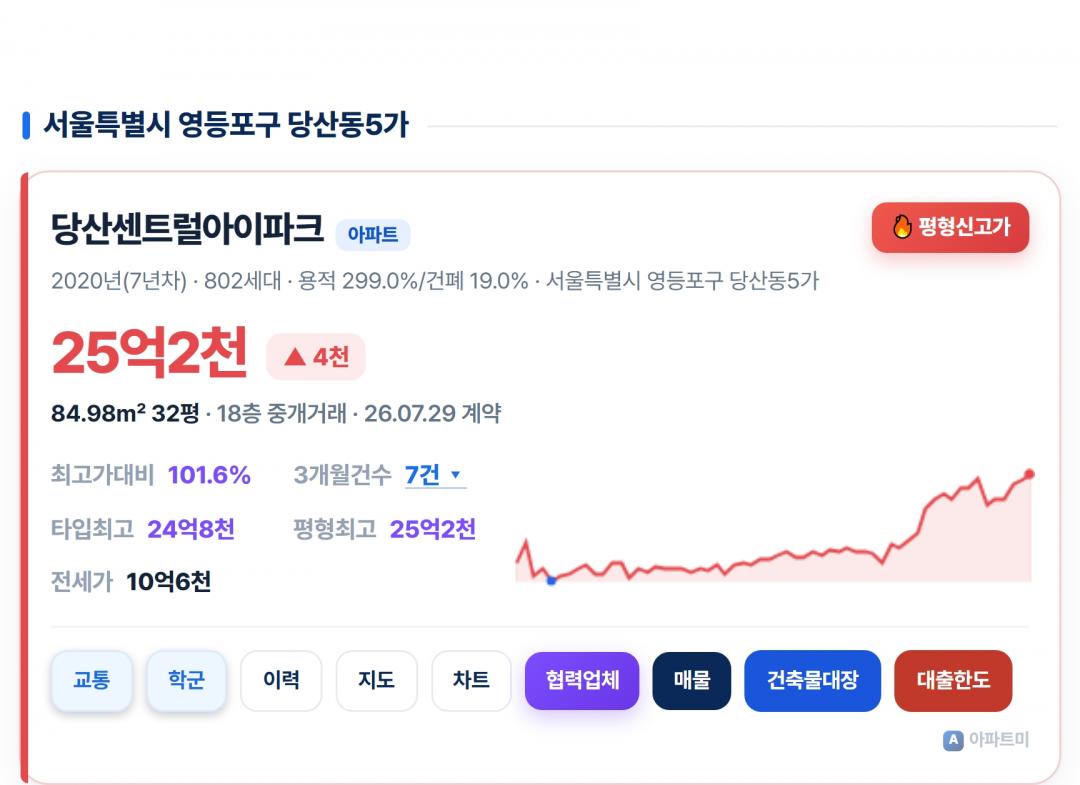Click the navy 매물 button
The height and width of the screenshot is (785, 1080).
coord(692,680)
